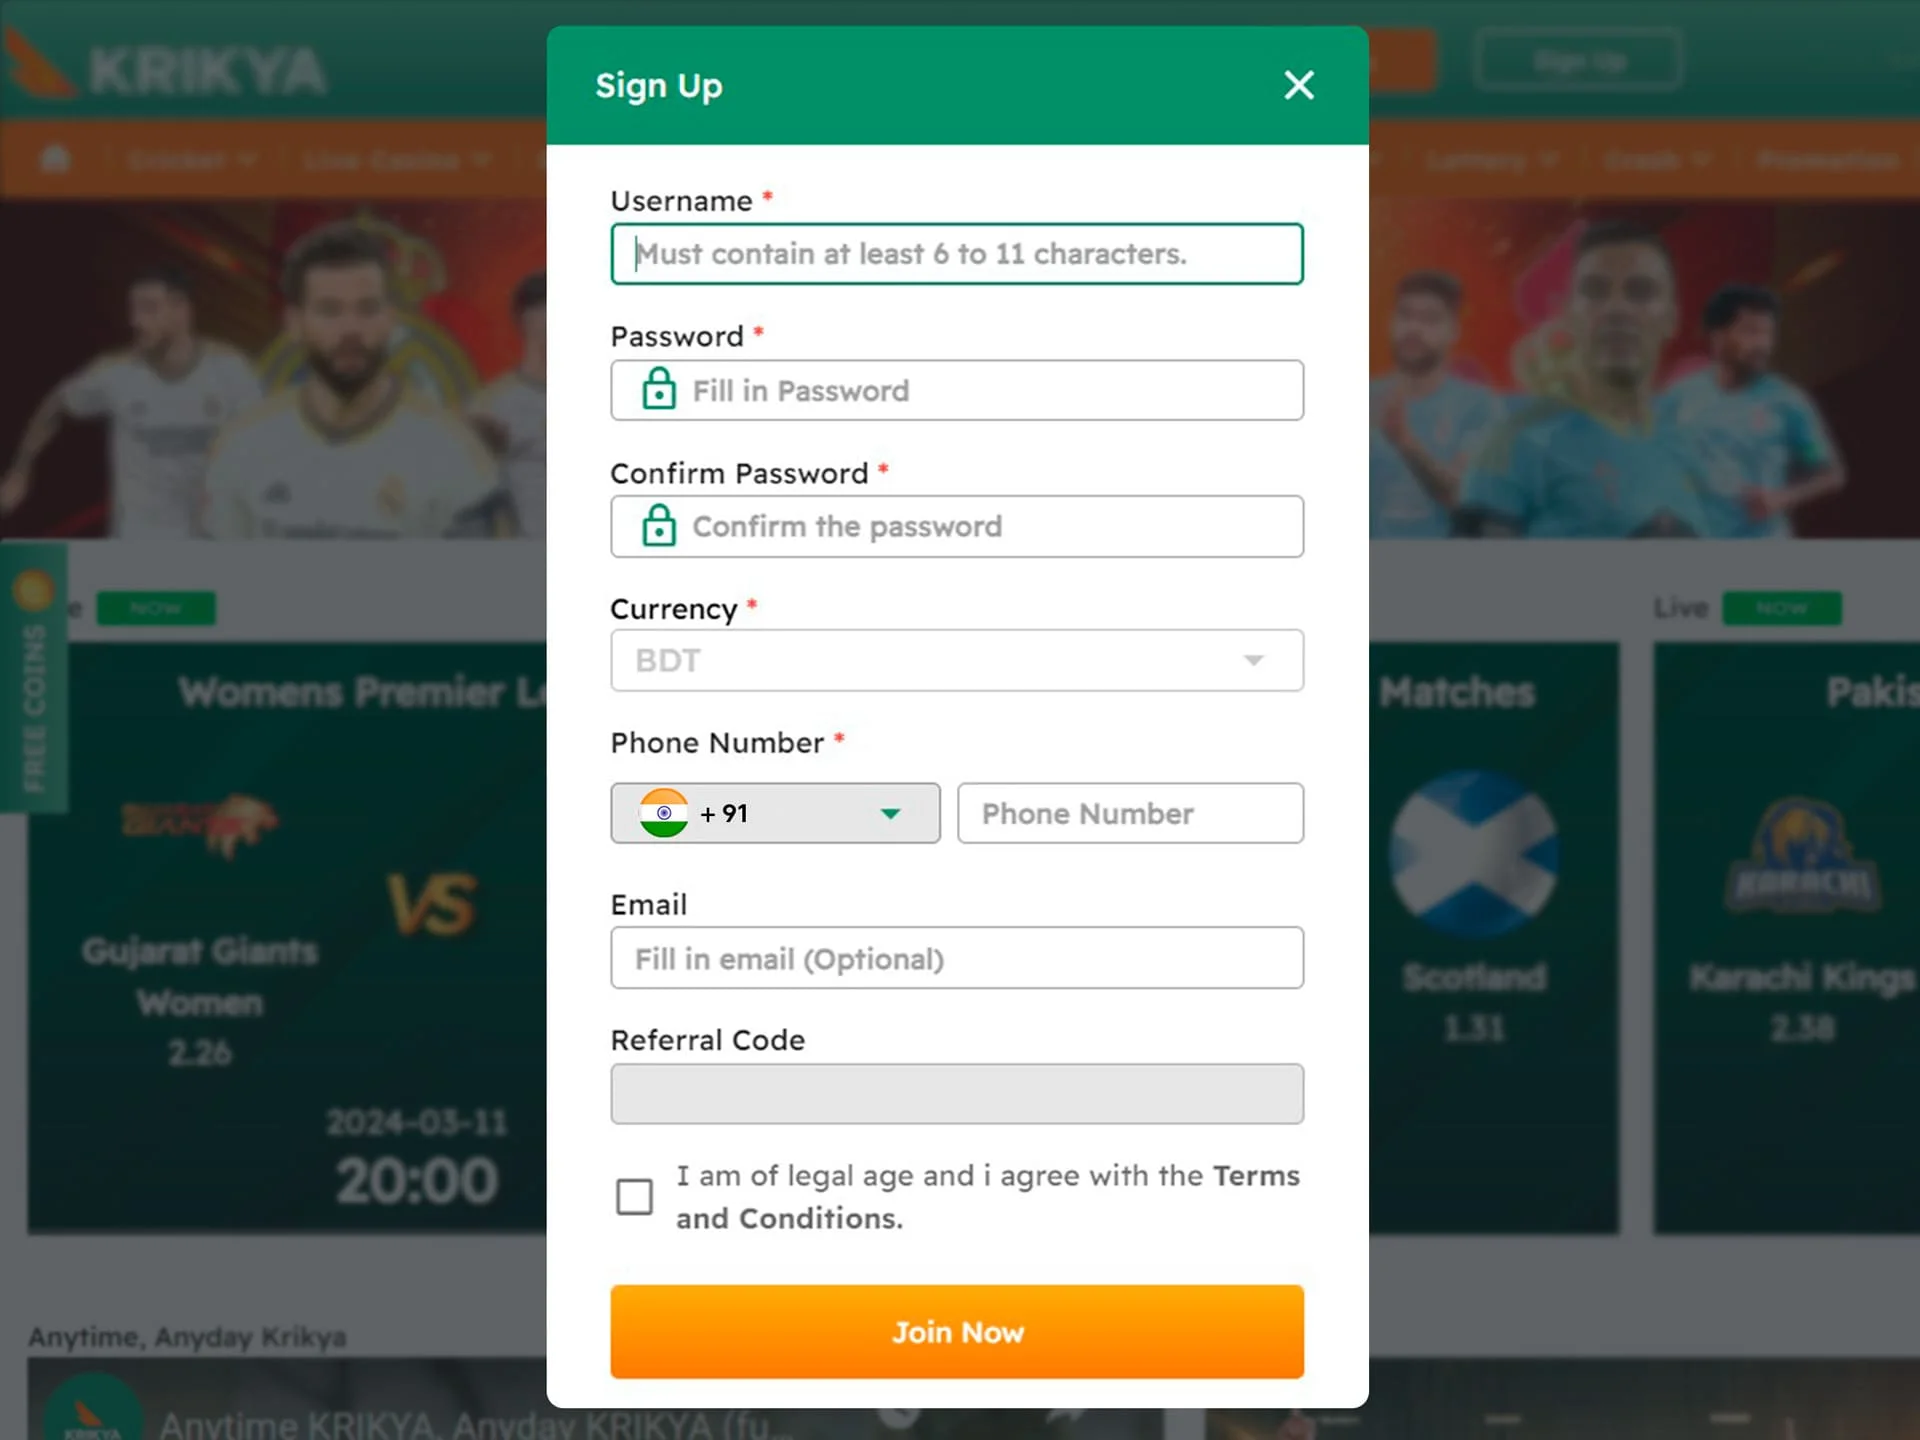Enter username in the username input field
The height and width of the screenshot is (1440, 1920).
click(x=957, y=253)
